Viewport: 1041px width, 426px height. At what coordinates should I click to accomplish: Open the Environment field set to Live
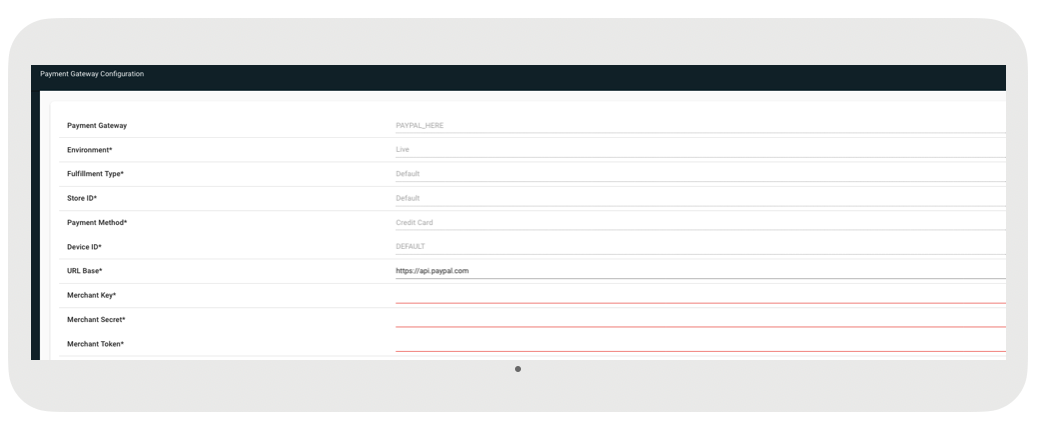(700, 149)
